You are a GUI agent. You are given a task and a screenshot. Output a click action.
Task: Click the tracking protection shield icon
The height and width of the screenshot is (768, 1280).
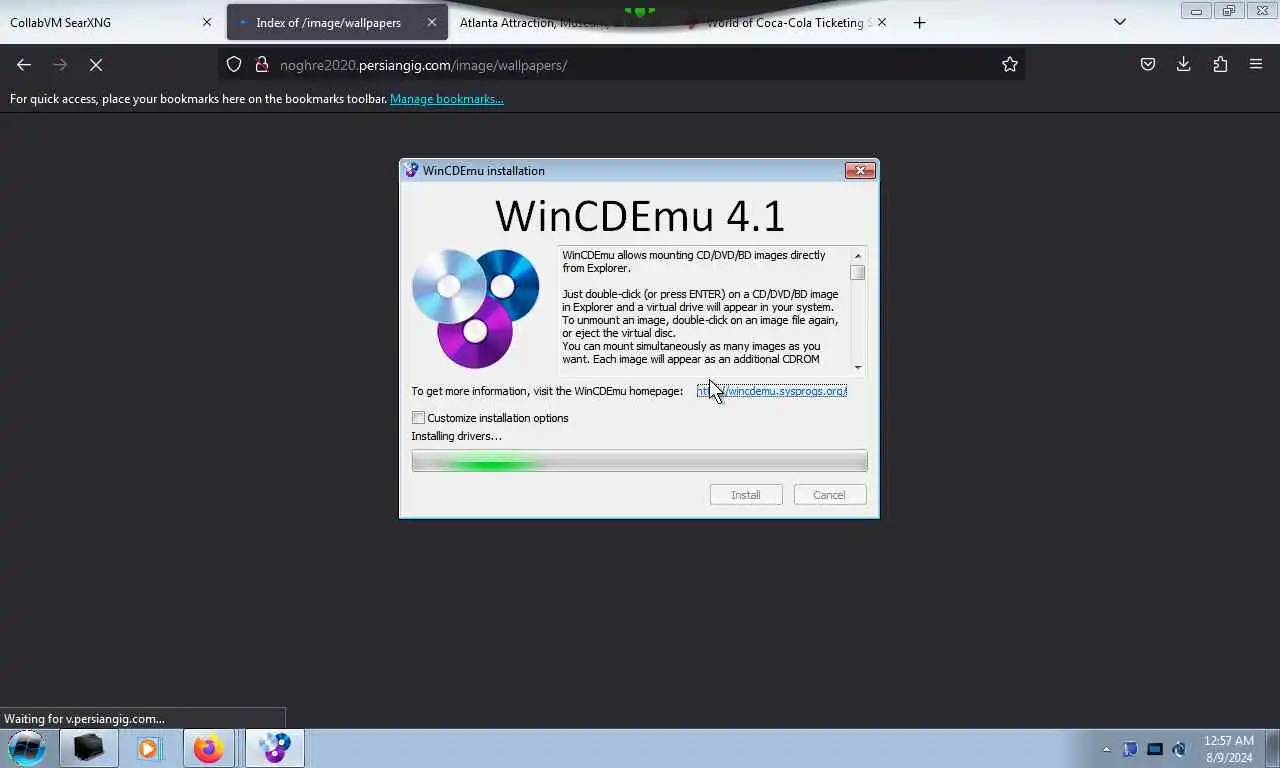234,64
